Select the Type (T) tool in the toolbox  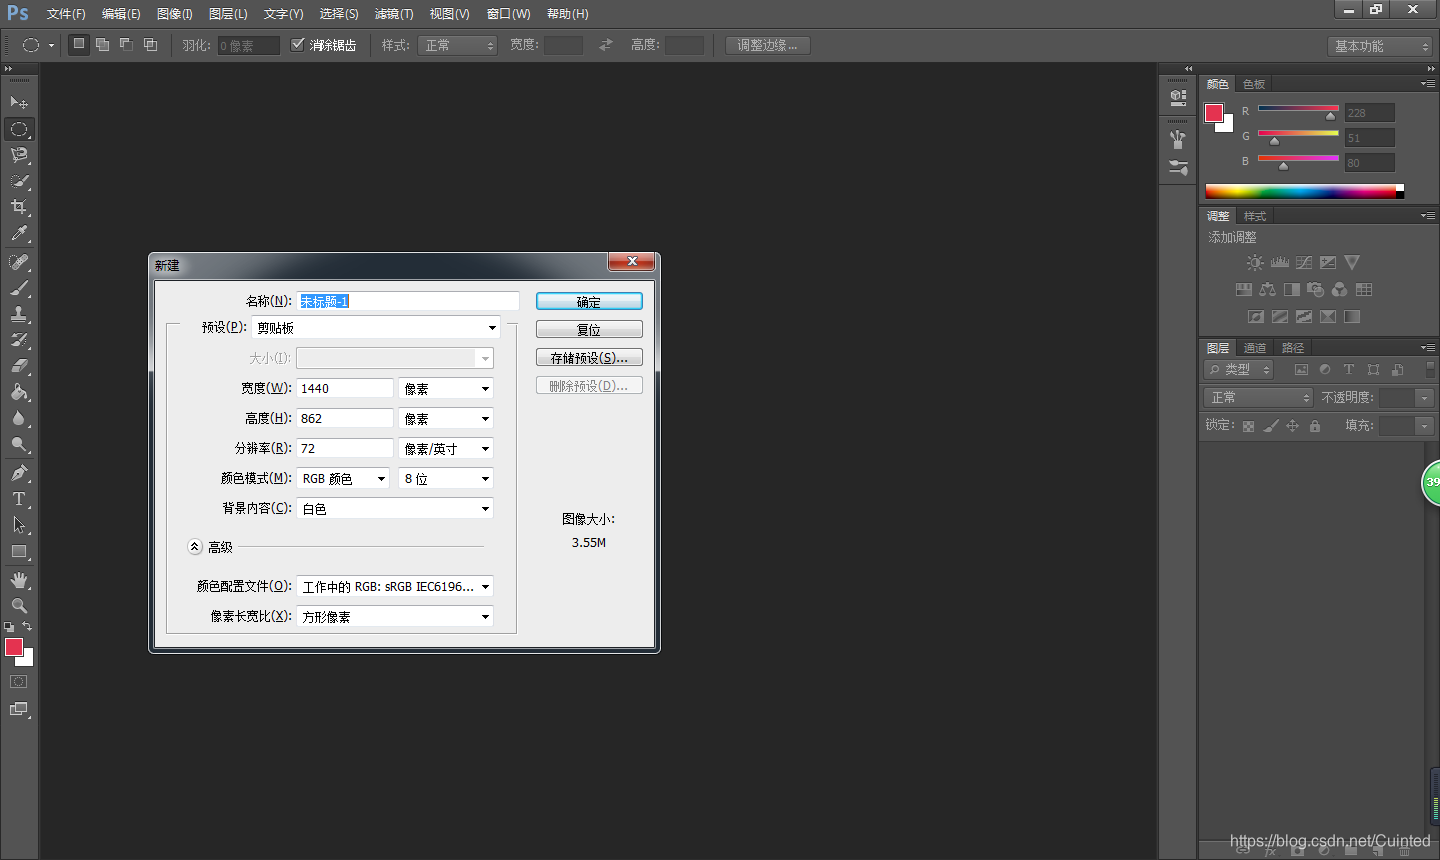(x=19, y=499)
